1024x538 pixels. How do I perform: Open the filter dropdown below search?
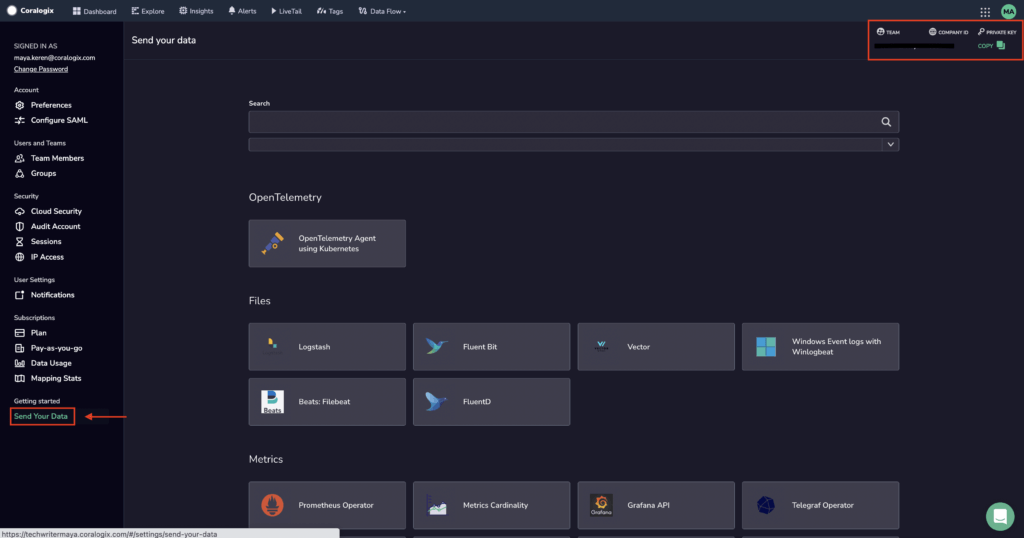pyautogui.click(x=573, y=144)
